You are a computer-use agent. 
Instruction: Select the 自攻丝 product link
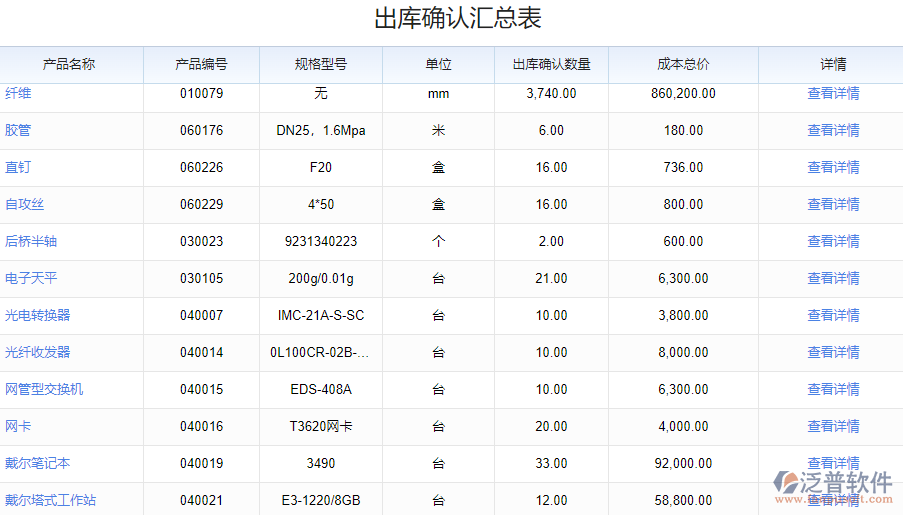click(25, 204)
